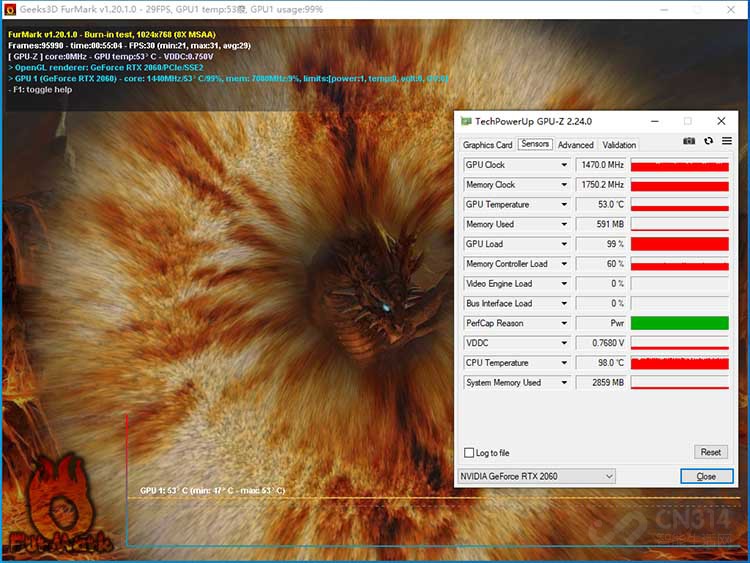Minimize the GPU-Z window
750x563 pixels.
655,121
